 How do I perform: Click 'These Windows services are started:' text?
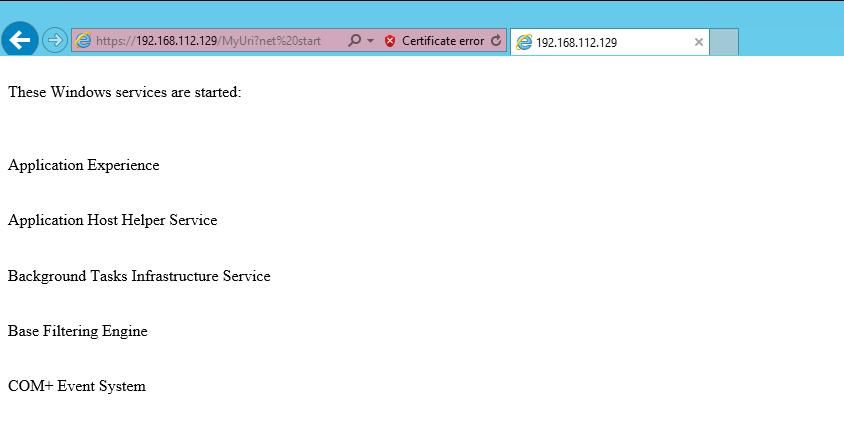125,92
